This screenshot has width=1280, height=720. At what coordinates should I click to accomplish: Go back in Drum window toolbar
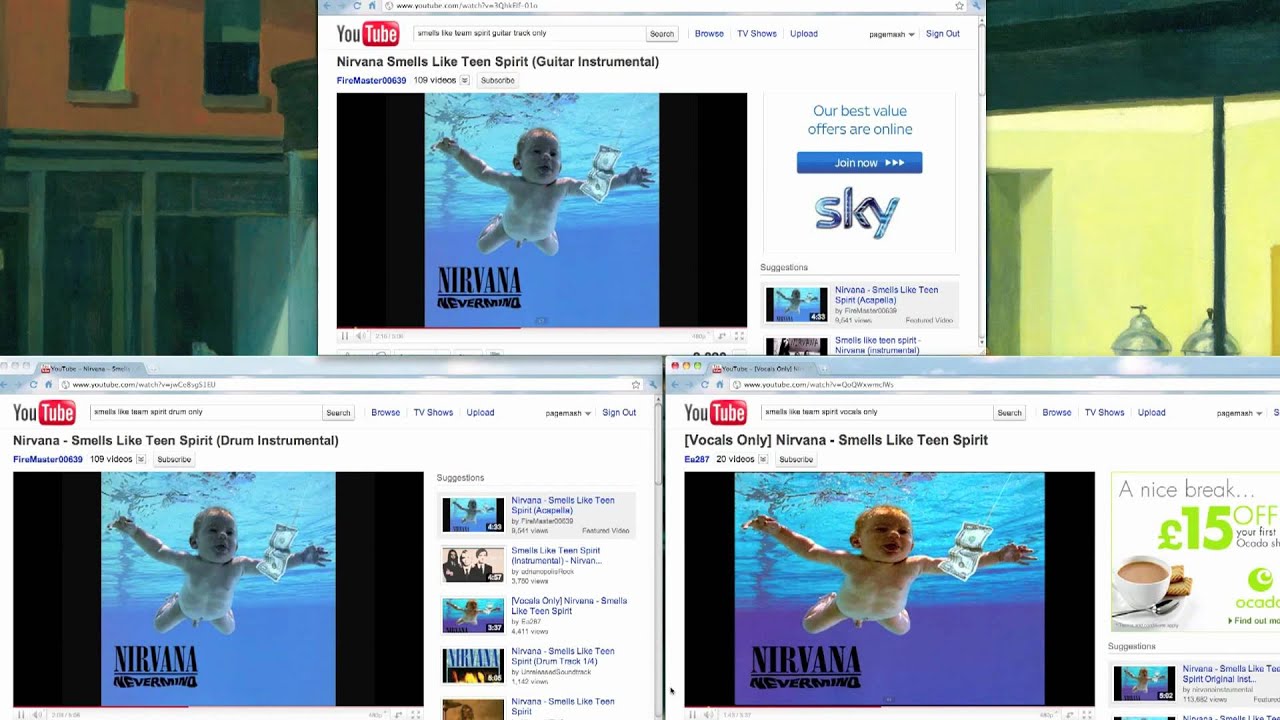click(x=4, y=384)
